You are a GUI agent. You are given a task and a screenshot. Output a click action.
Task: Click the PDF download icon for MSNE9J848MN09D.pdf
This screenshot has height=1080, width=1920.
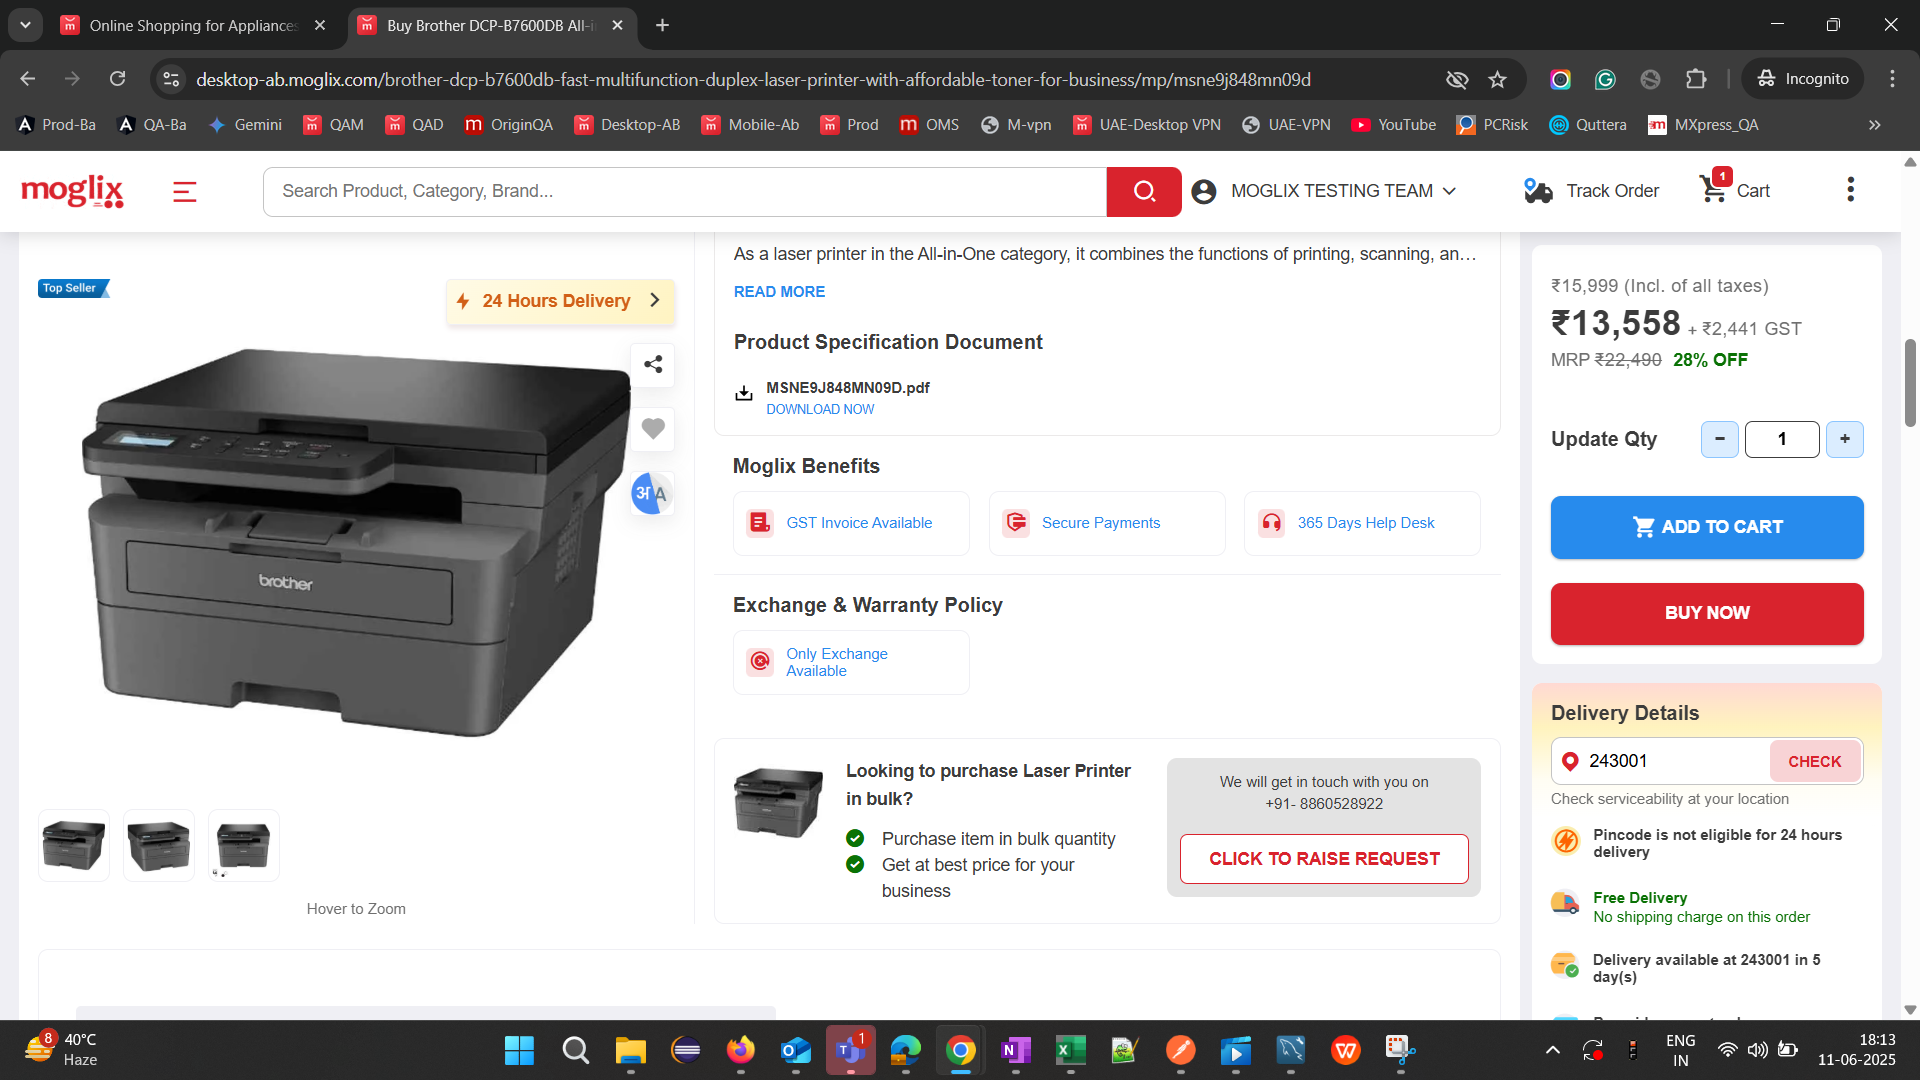[x=744, y=394]
